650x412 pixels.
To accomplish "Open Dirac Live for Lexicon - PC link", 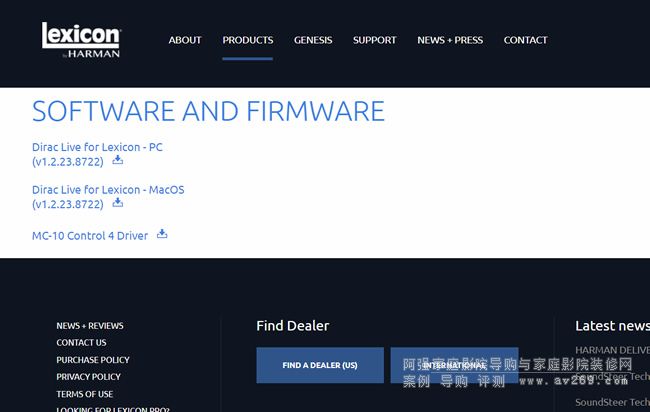I will (97, 147).
